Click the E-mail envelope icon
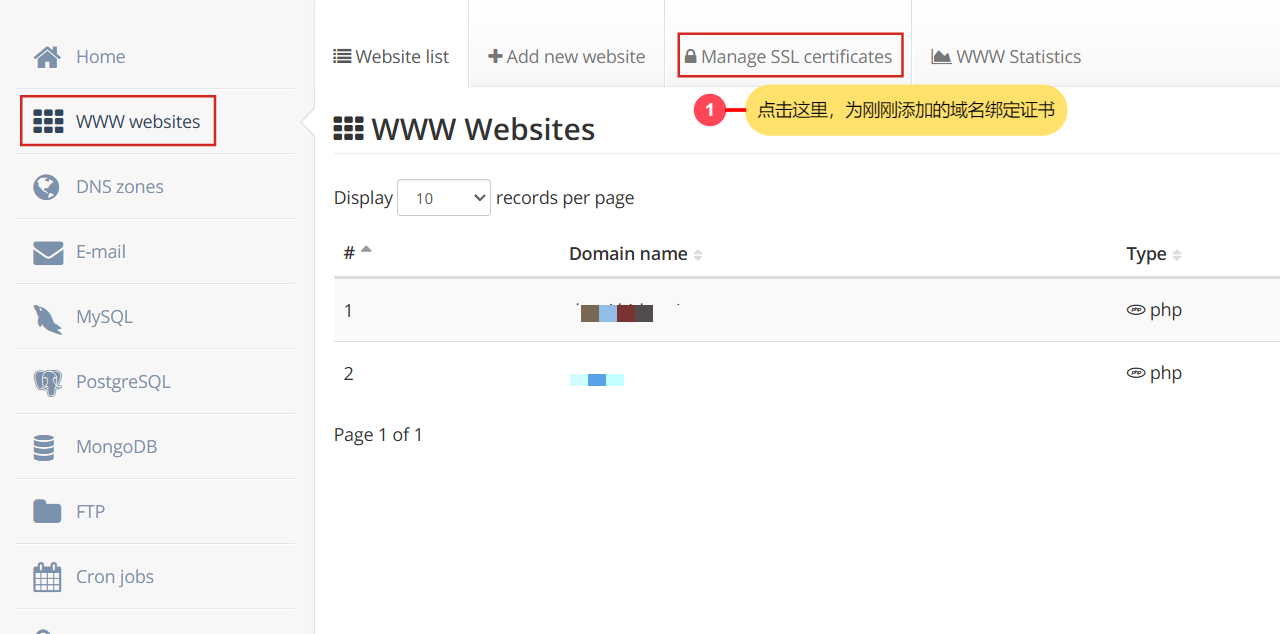The width and height of the screenshot is (1280, 634). pyautogui.click(x=47, y=253)
